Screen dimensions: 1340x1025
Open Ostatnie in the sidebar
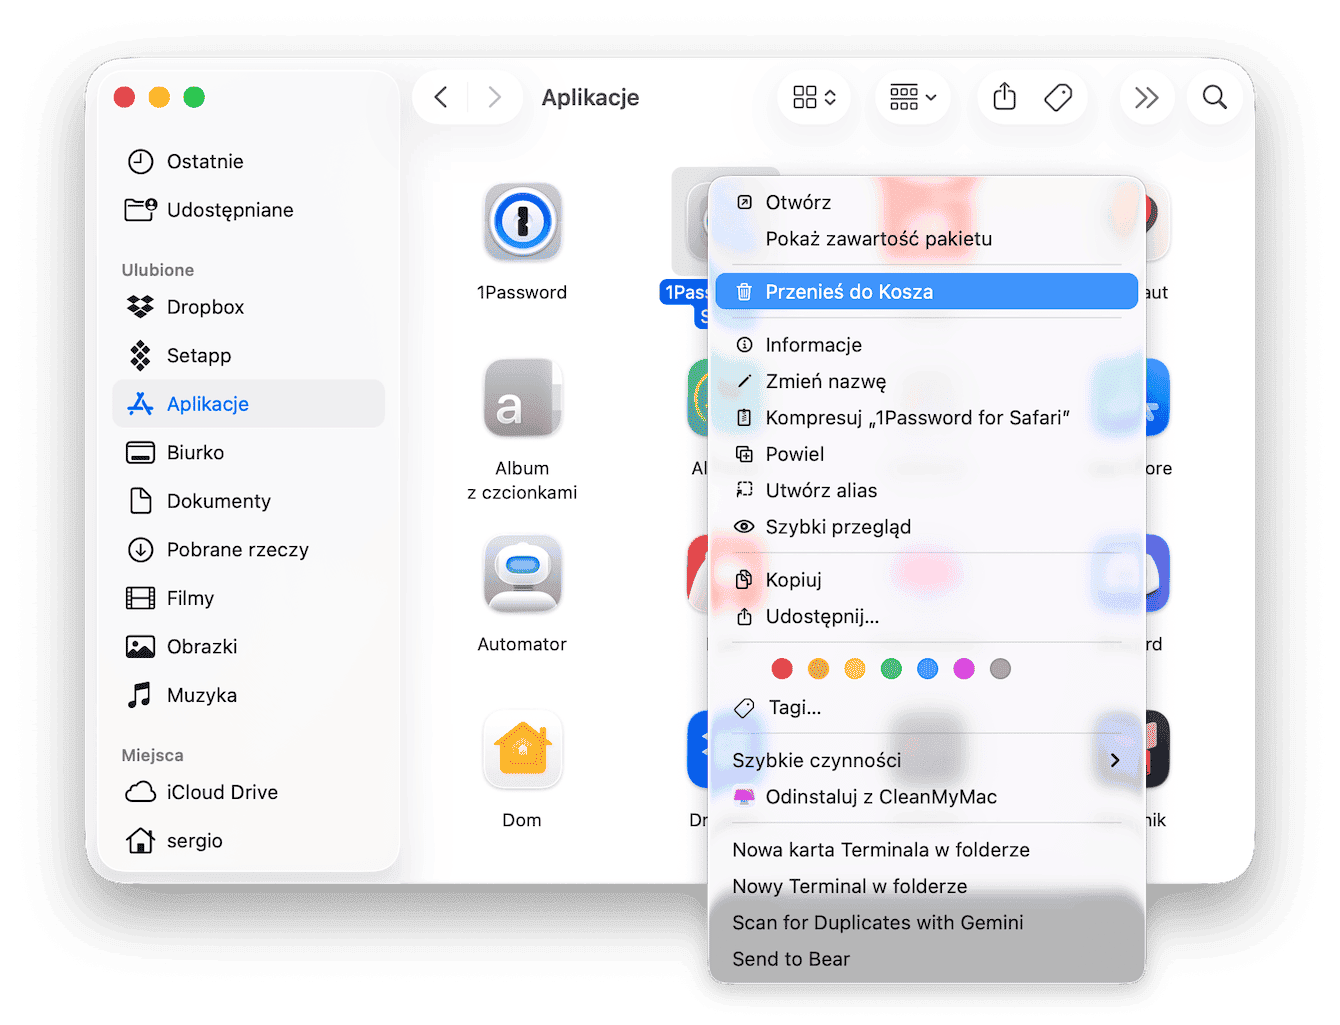point(248,161)
